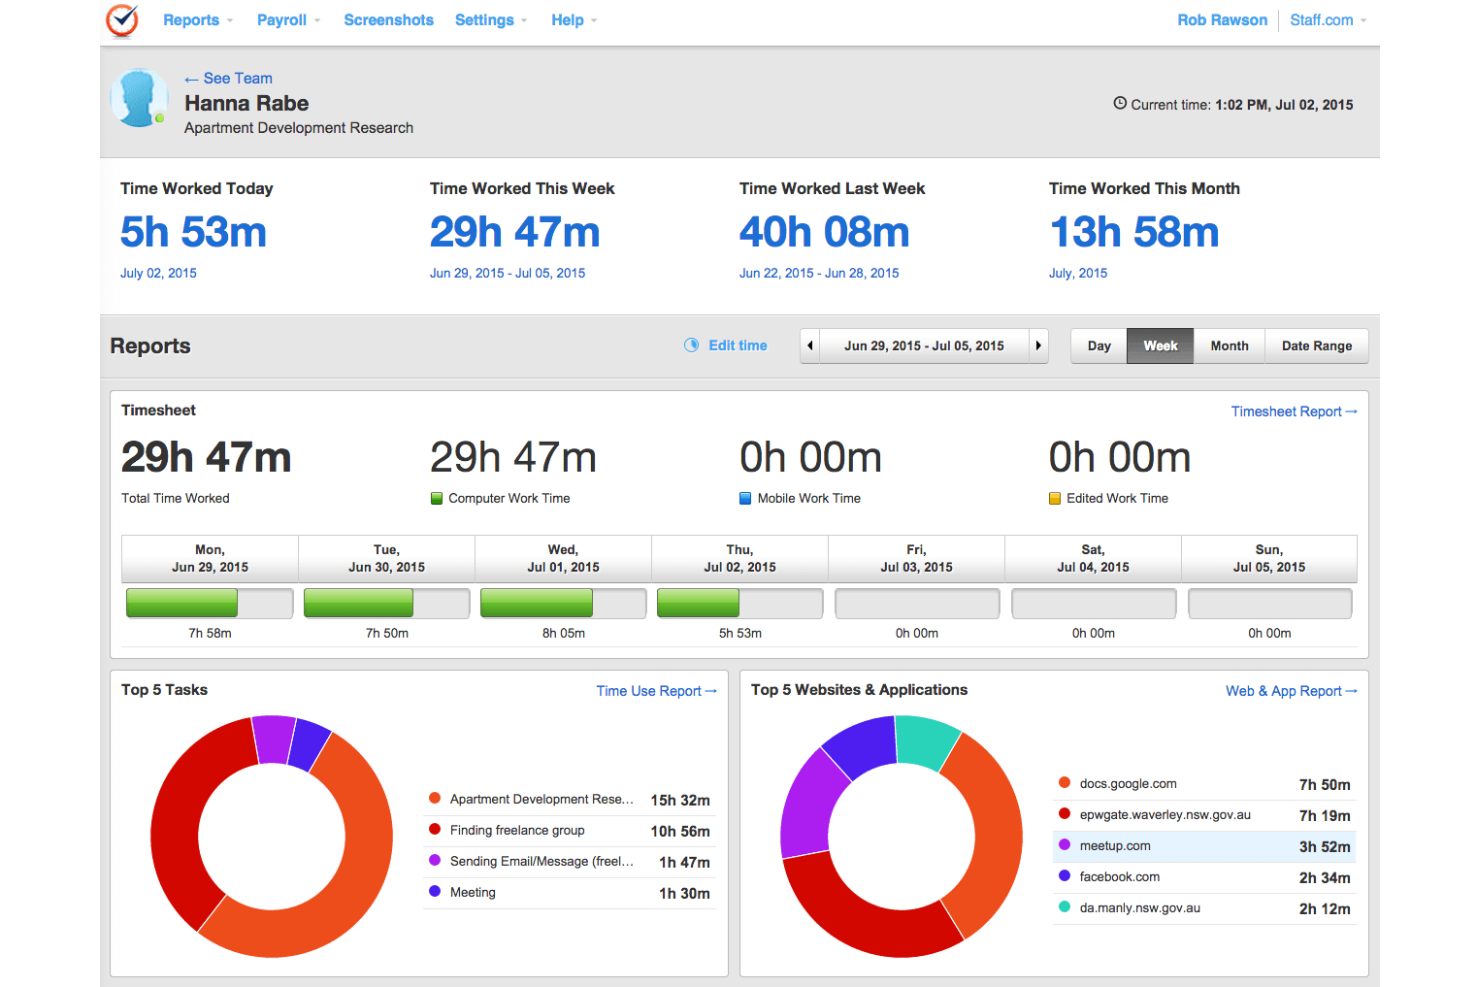Select the Date Range view option
Screen dimensions: 1480x987
tap(1316, 345)
